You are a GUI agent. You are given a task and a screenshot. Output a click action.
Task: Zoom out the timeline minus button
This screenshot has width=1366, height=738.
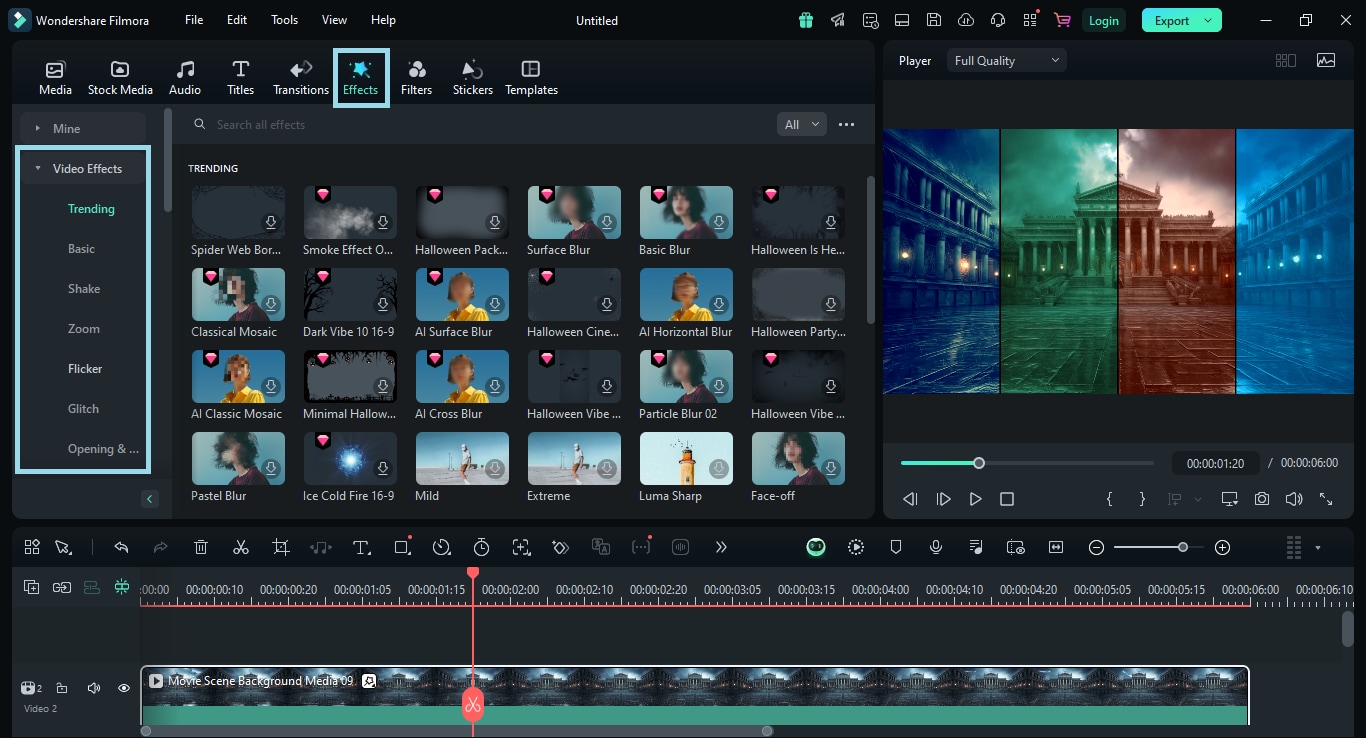[x=1096, y=547]
